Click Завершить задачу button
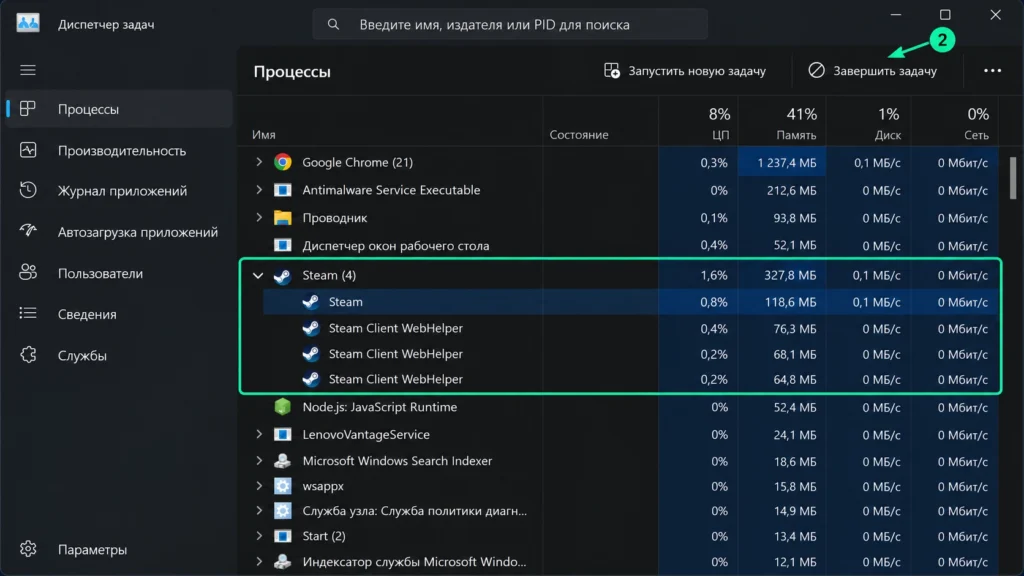 pos(872,71)
